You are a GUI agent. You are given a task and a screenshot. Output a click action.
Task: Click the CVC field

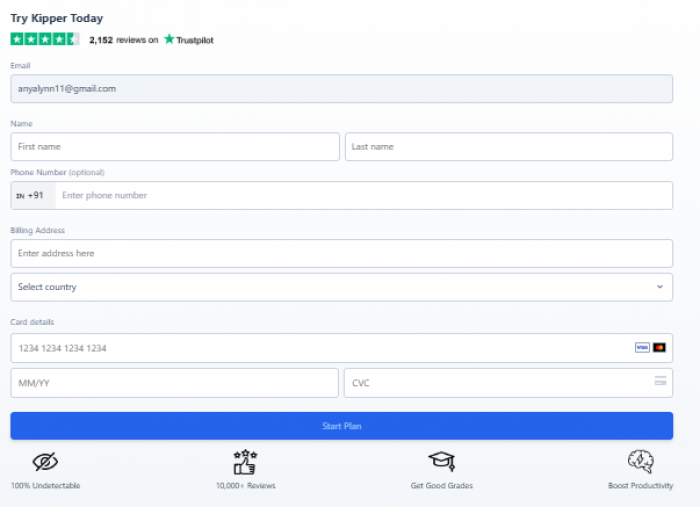click(508, 383)
